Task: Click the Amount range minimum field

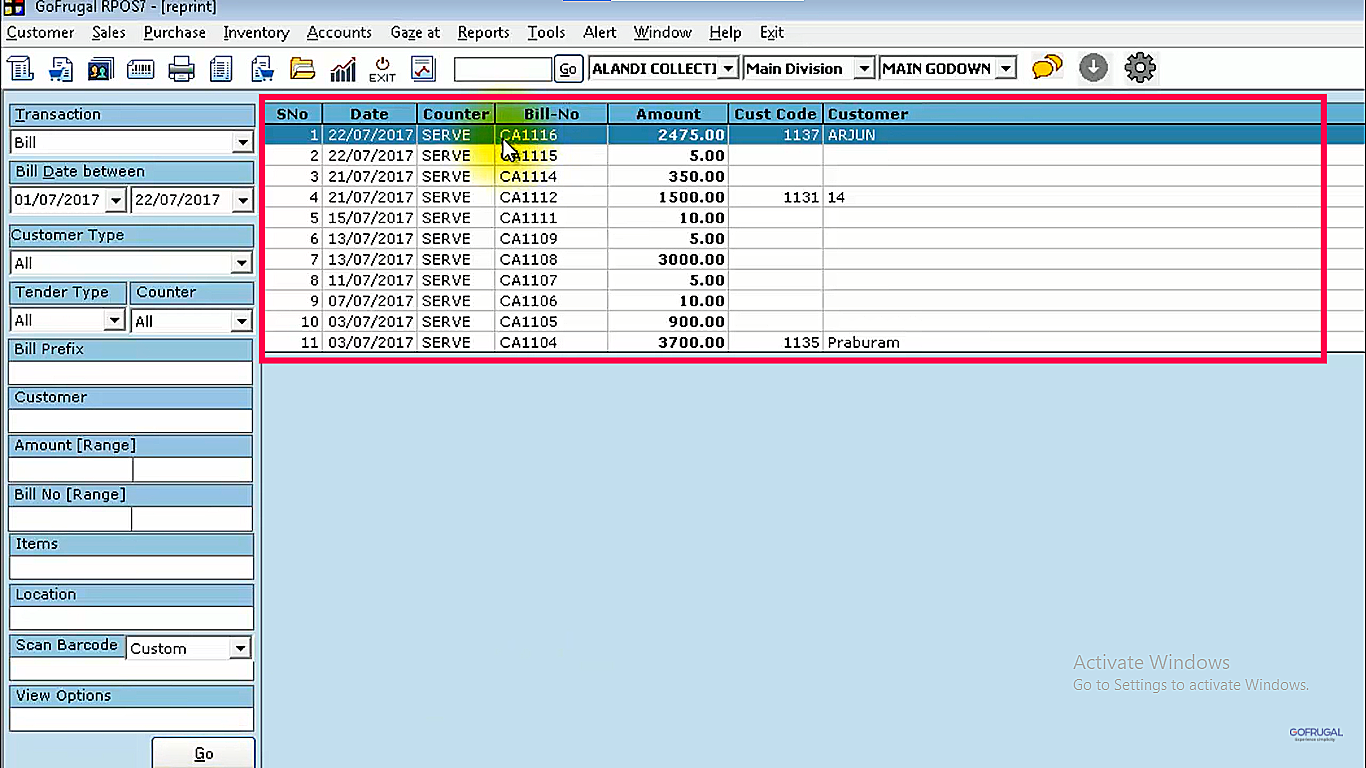Action: pos(70,469)
